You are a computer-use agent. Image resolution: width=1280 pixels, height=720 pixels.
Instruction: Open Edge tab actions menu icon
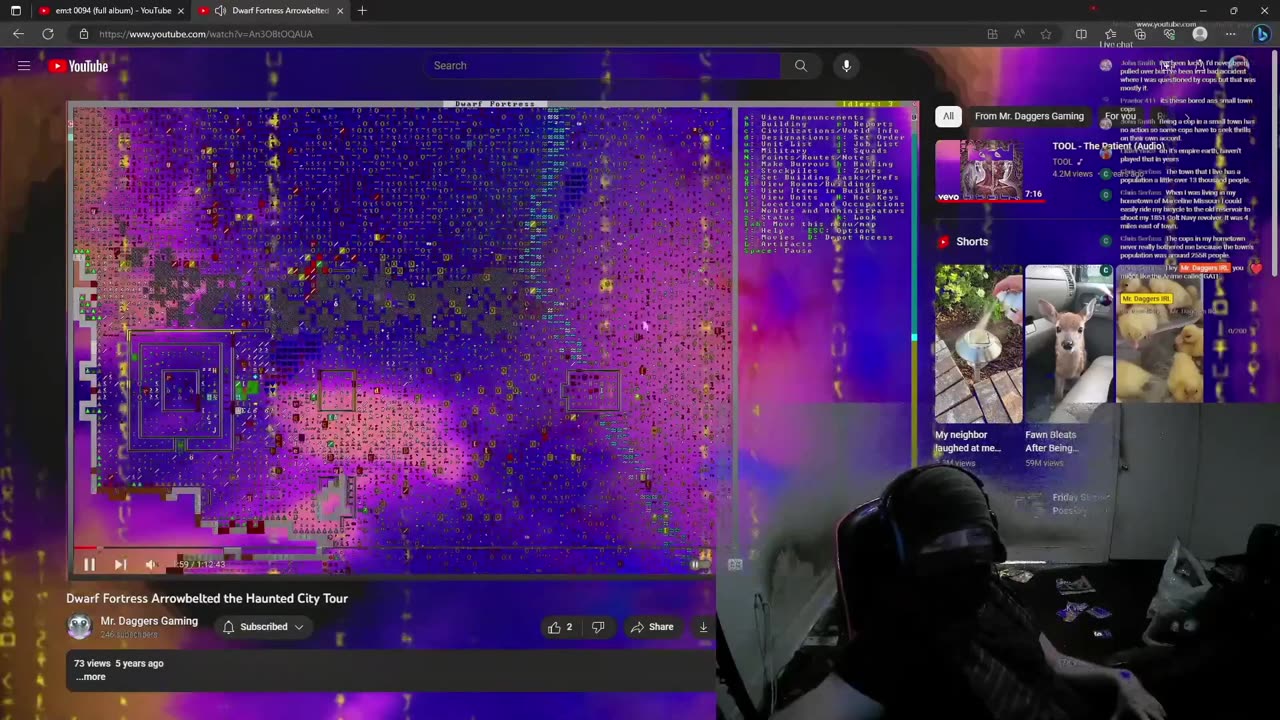[x=15, y=10]
